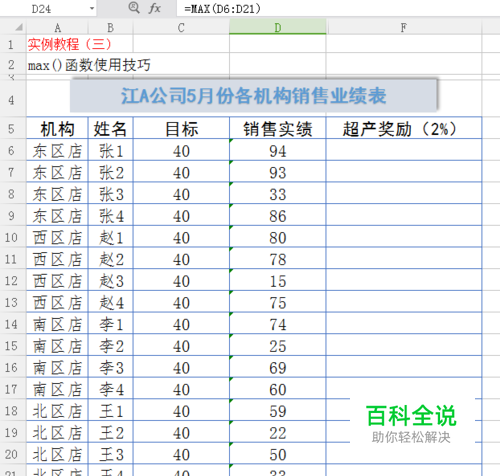This screenshot has height=476, width=500.
Task: Click the cell with value 80
Action: tap(278, 237)
